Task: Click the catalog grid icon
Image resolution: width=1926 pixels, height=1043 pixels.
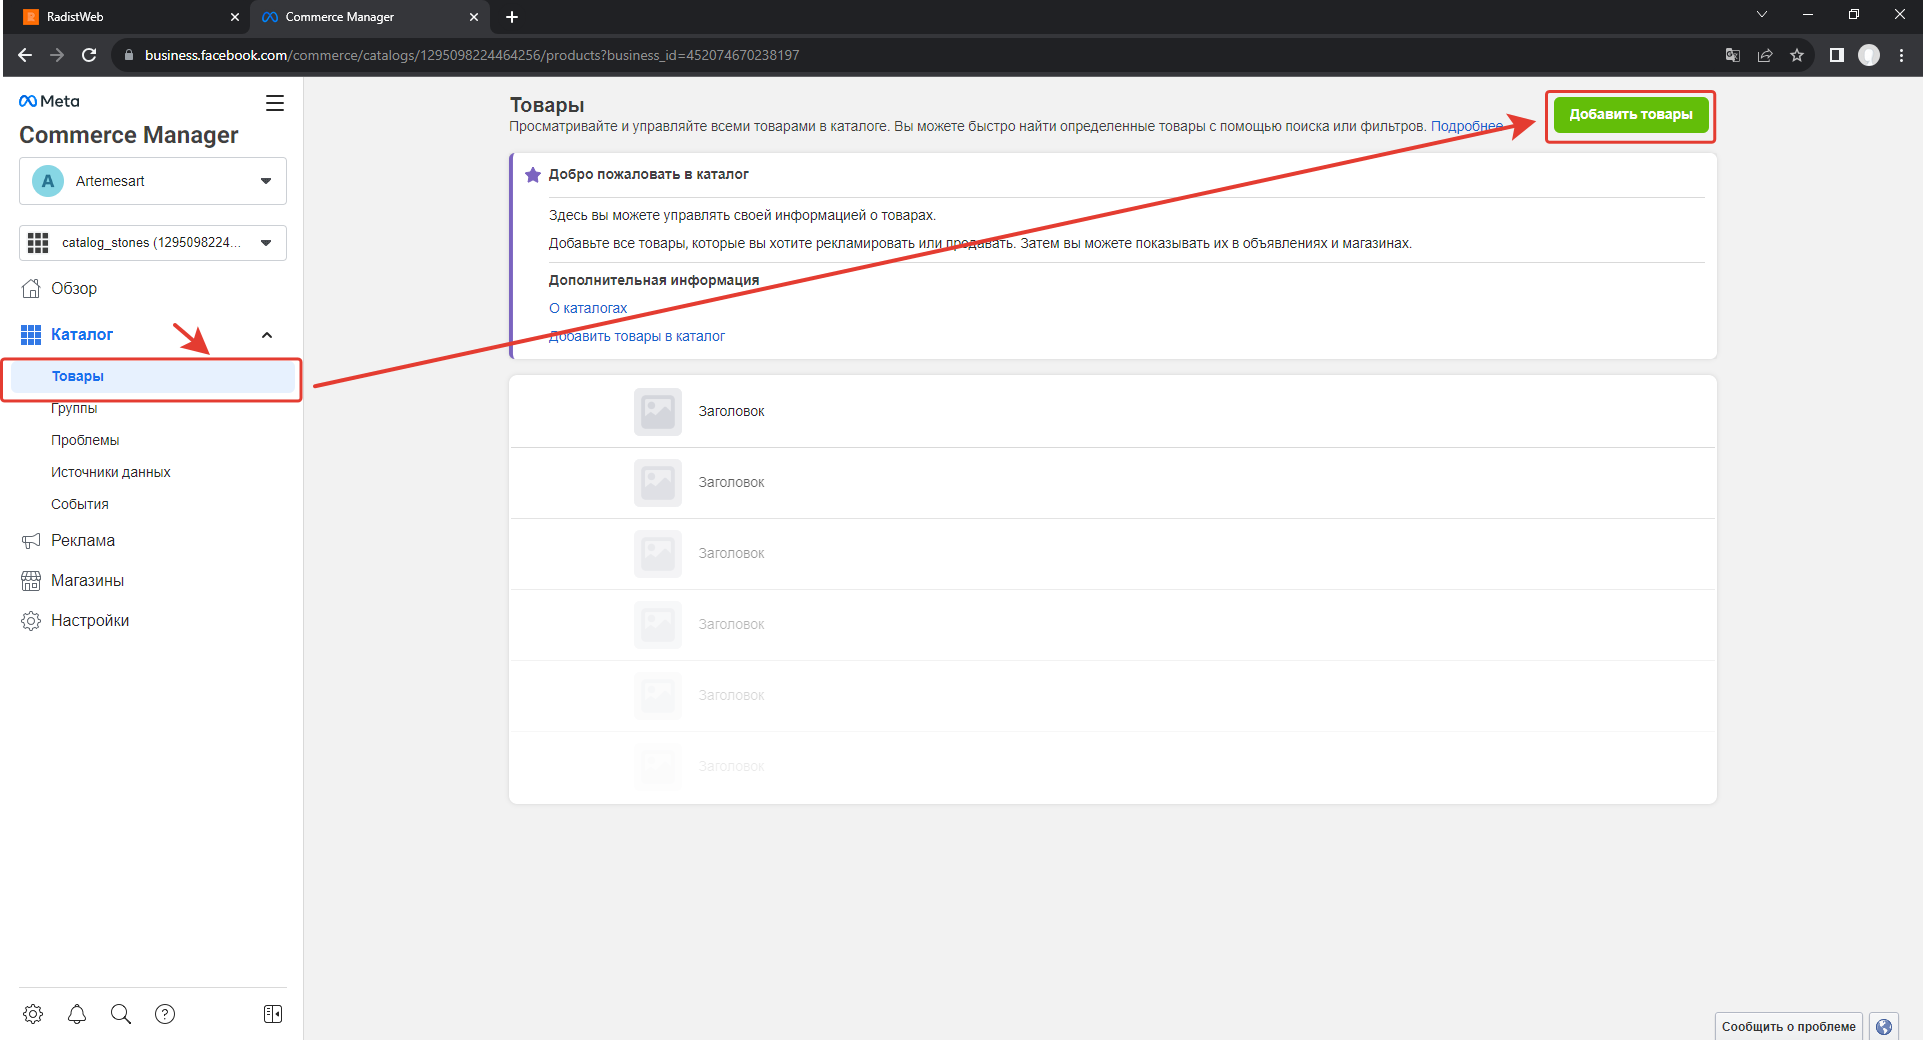Action: pyautogui.click(x=38, y=243)
